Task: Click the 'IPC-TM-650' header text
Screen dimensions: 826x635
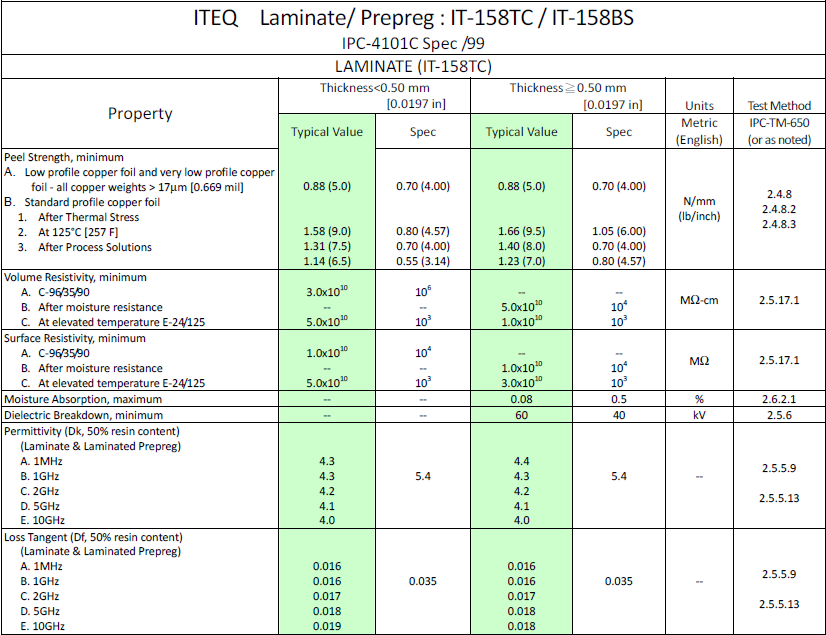Action: [779, 123]
